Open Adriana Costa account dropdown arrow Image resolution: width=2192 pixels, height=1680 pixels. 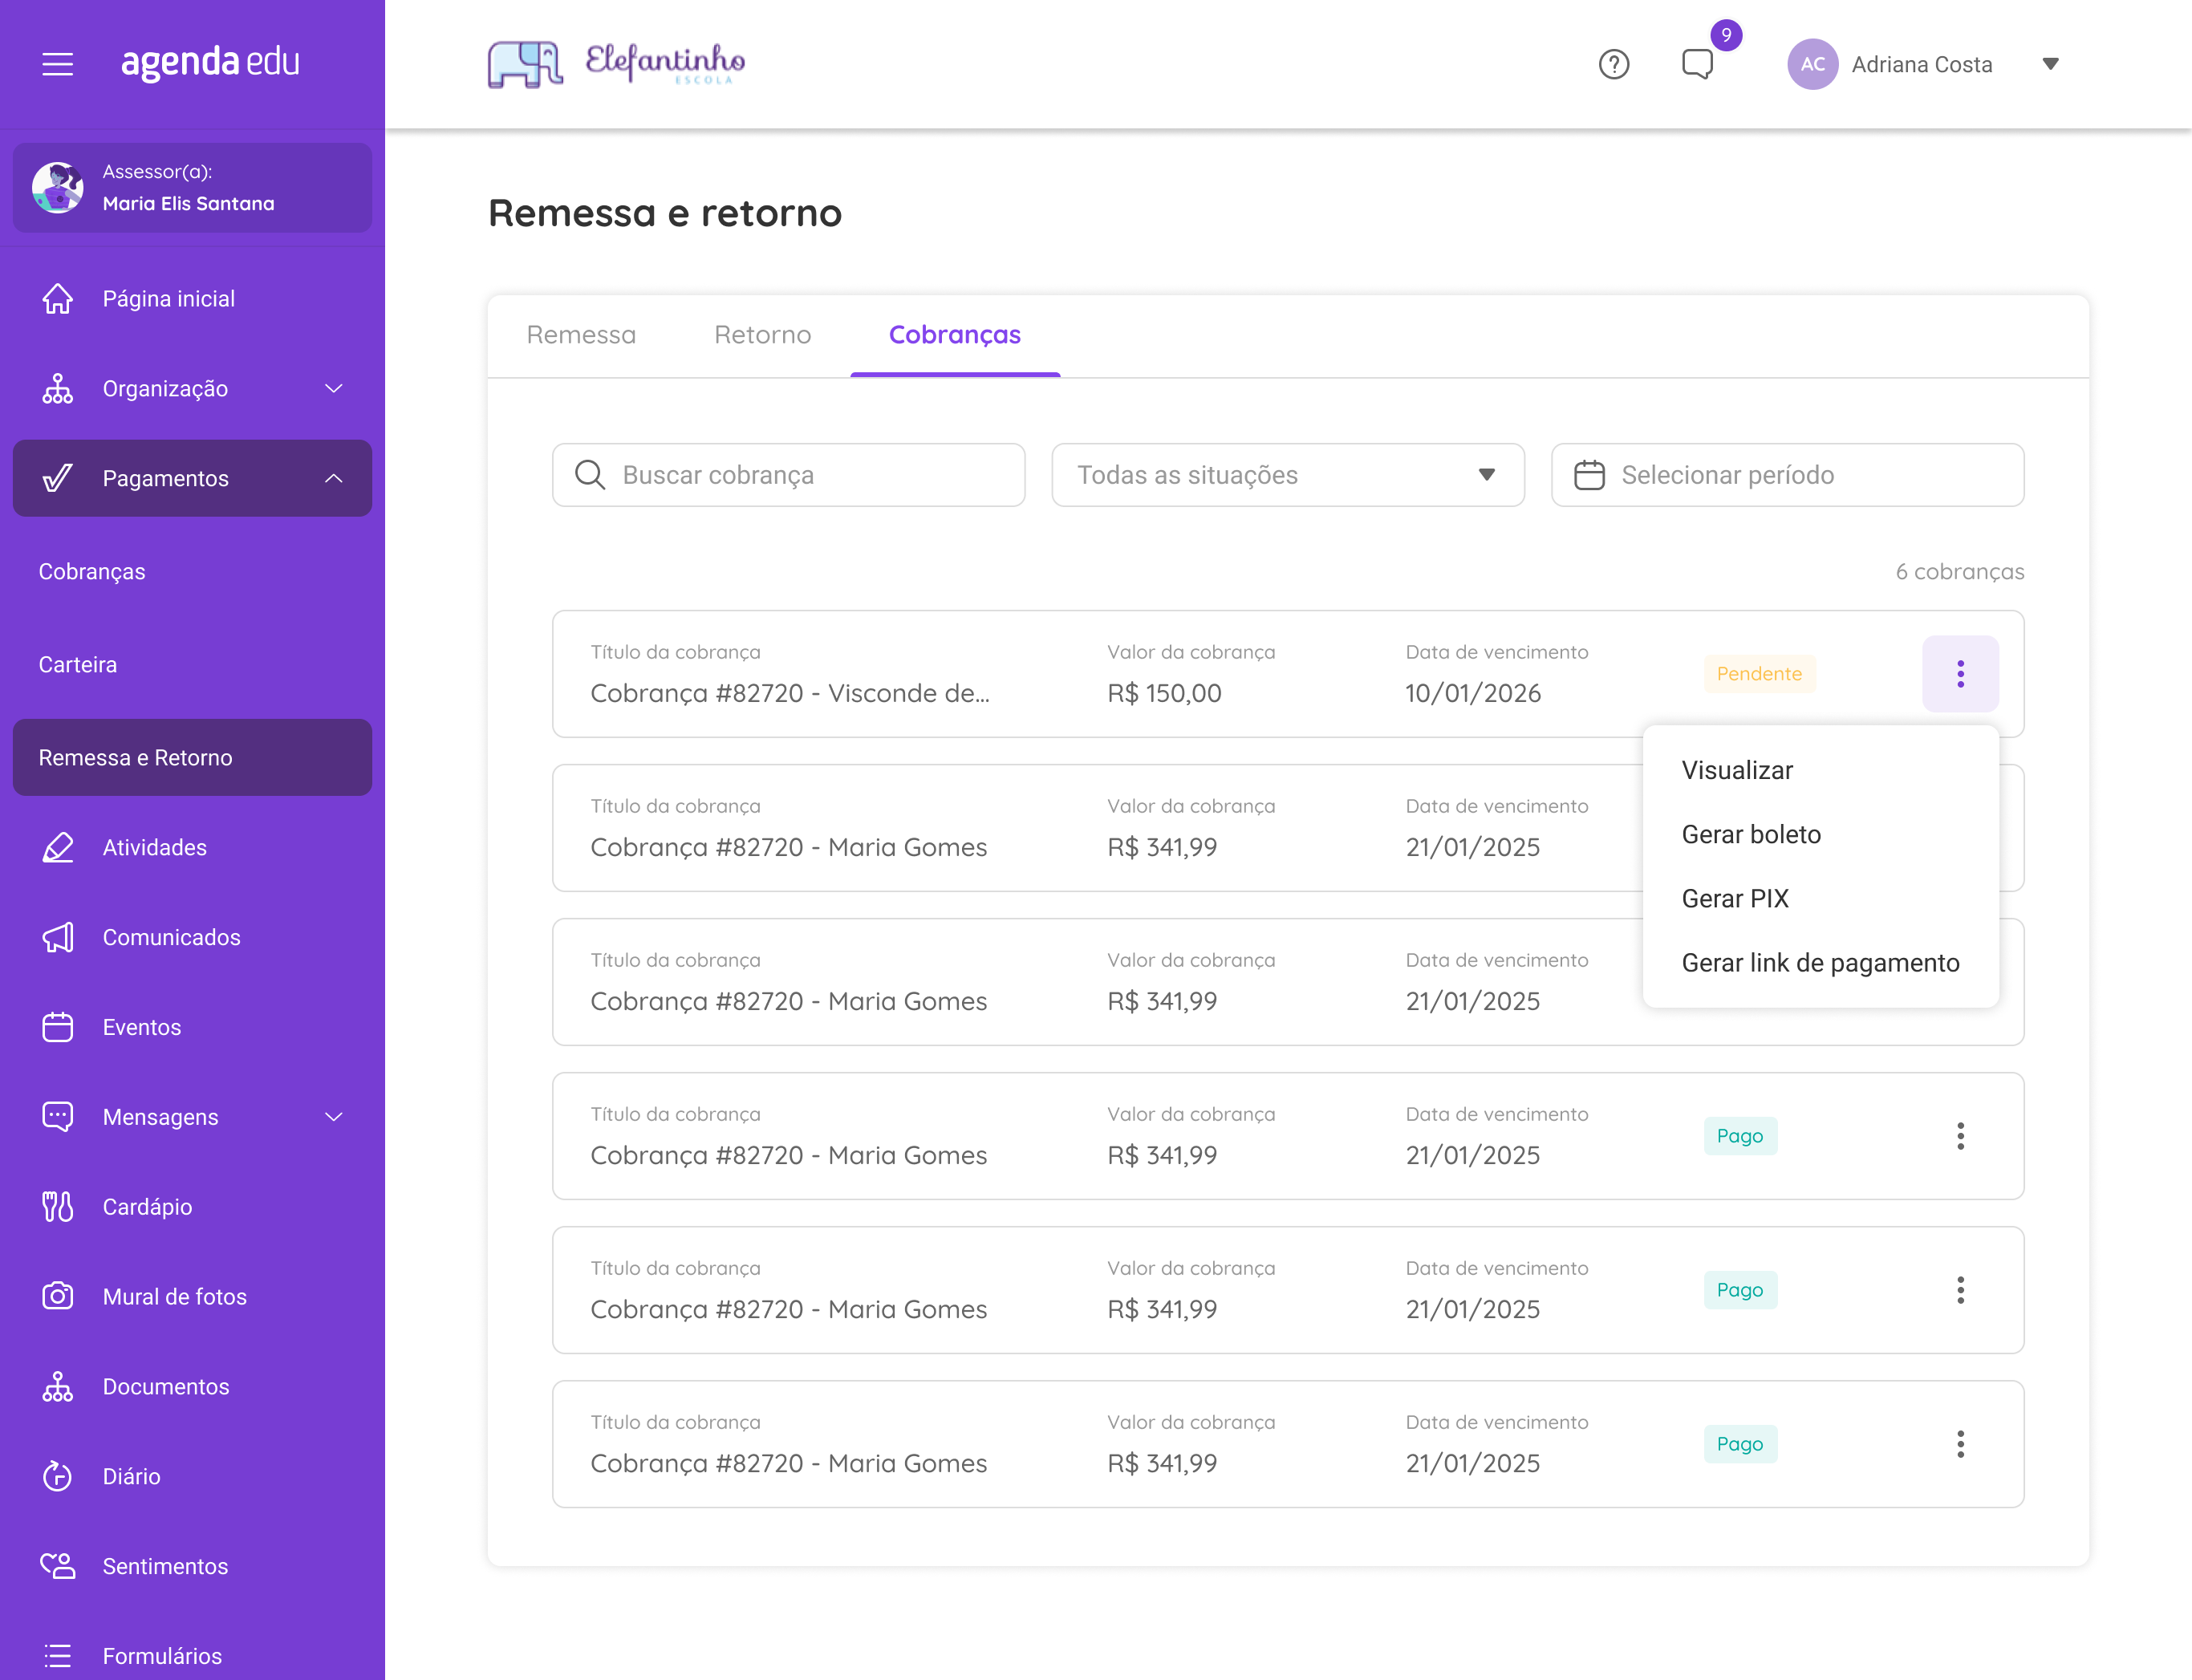(x=2050, y=64)
